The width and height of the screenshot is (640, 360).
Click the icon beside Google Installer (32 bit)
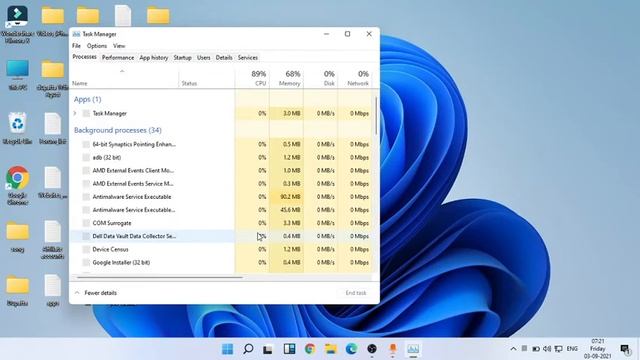coord(86,262)
